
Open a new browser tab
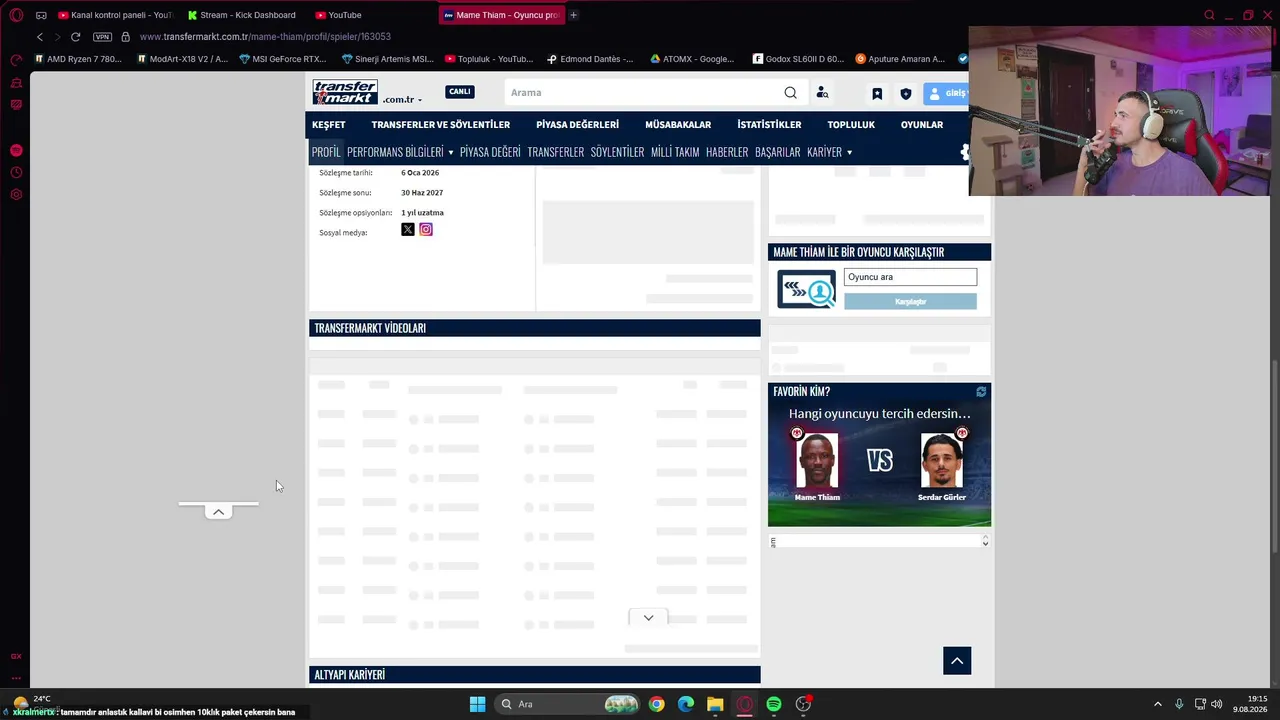point(574,15)
